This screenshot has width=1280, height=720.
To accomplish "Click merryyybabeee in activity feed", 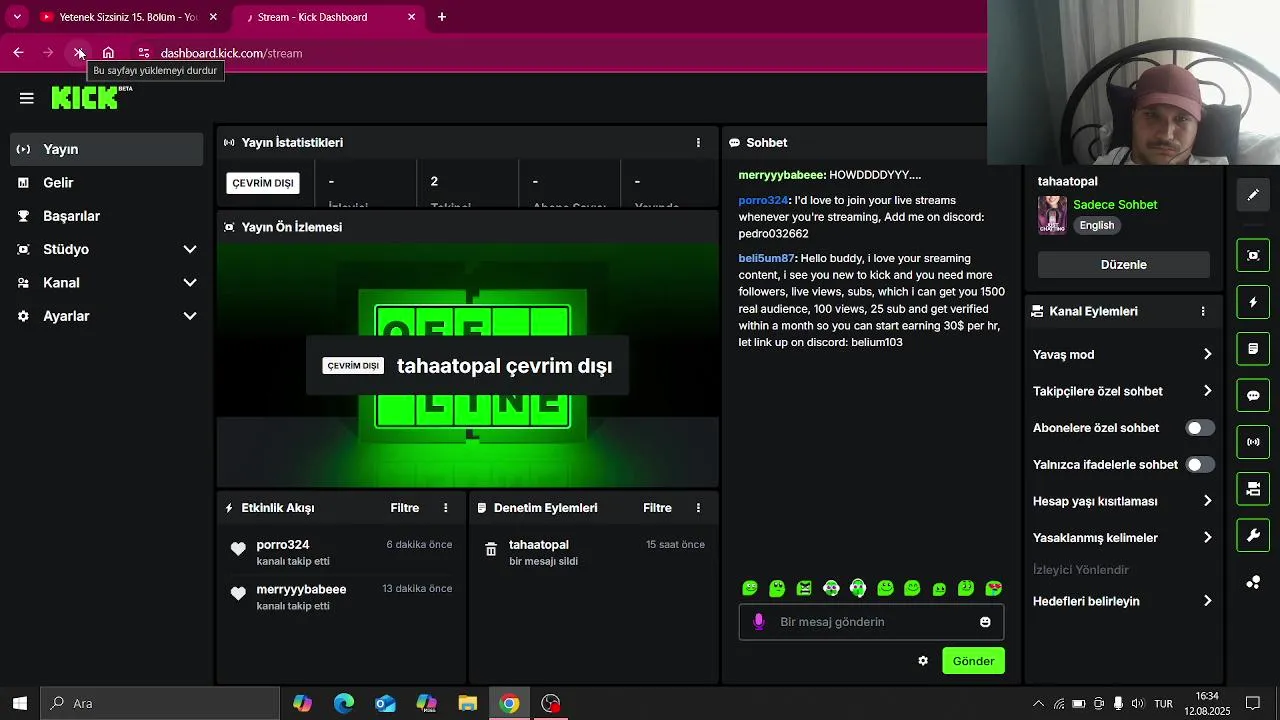I will pyautogui.click(x=301, y=589).
